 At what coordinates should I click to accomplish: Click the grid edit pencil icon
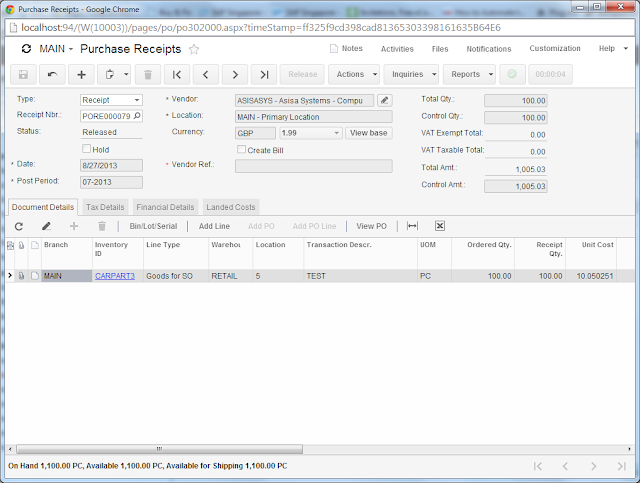[x=46, y=226]
